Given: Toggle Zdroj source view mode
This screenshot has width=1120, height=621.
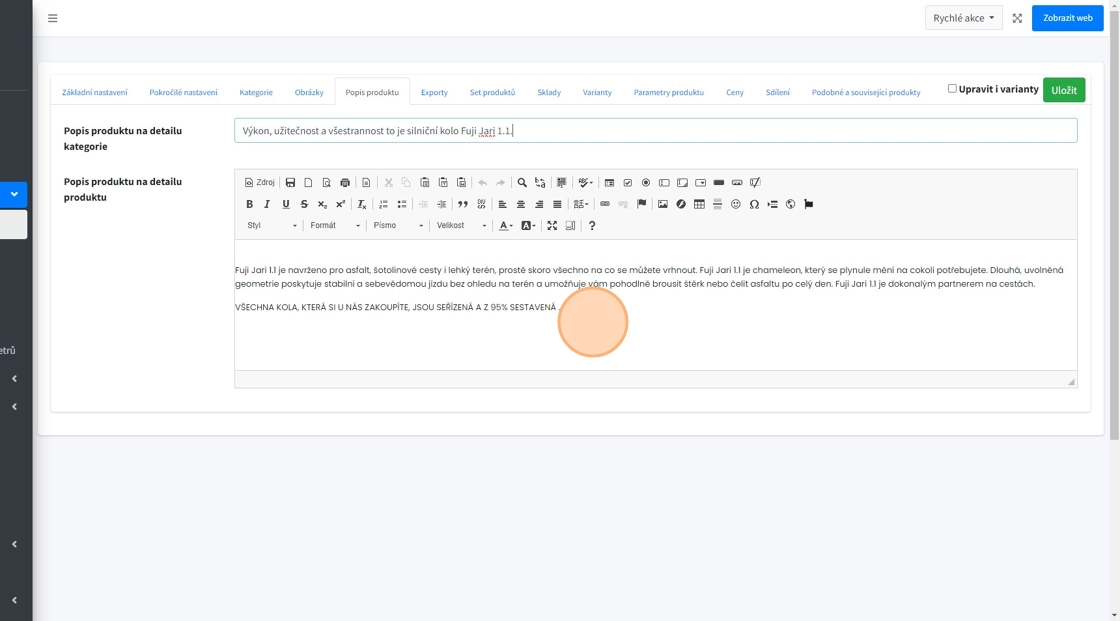Looking at the screenshot, I should 260,183.
